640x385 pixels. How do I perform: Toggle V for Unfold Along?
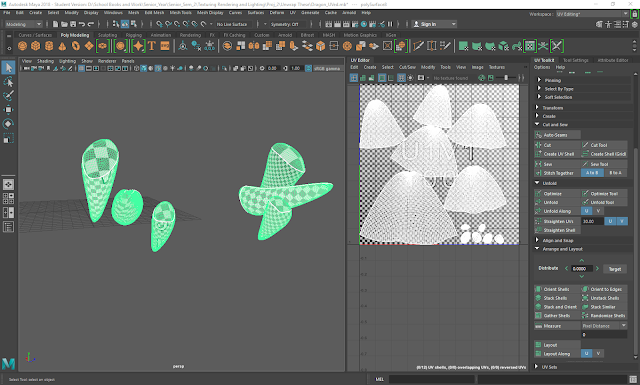click(598, 211)
